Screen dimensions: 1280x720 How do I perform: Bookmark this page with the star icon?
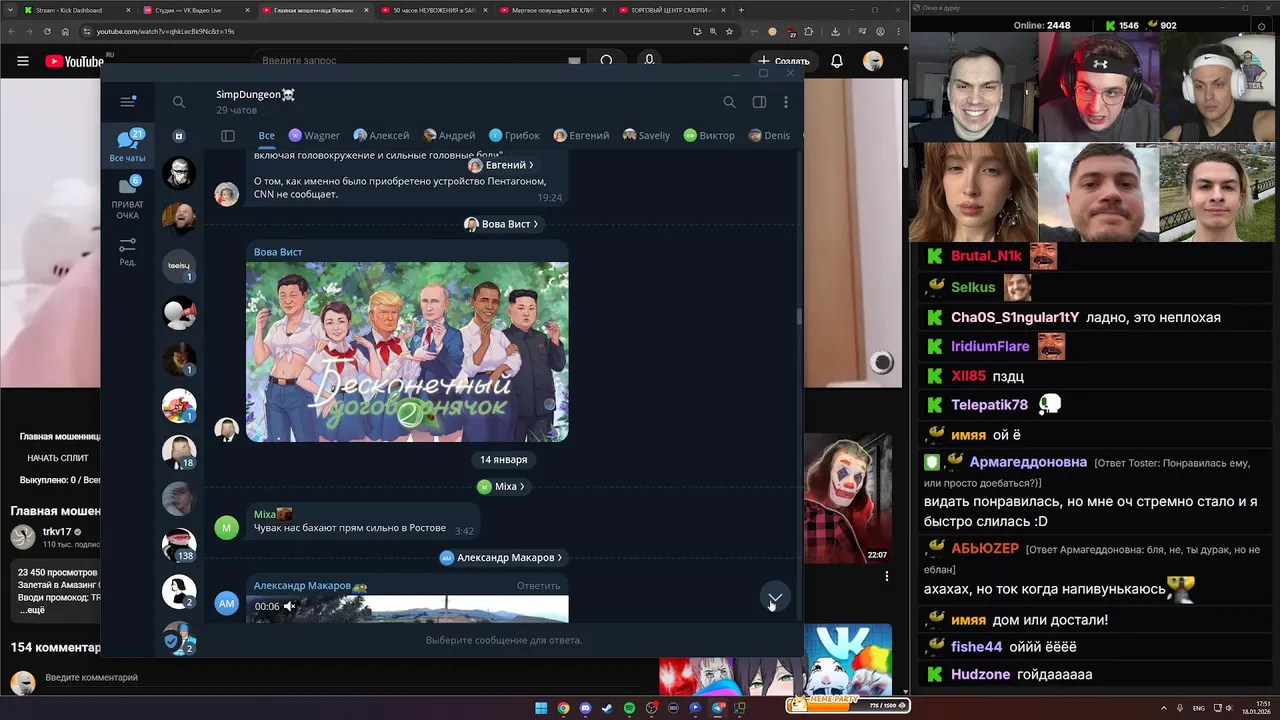click(730, 31)
